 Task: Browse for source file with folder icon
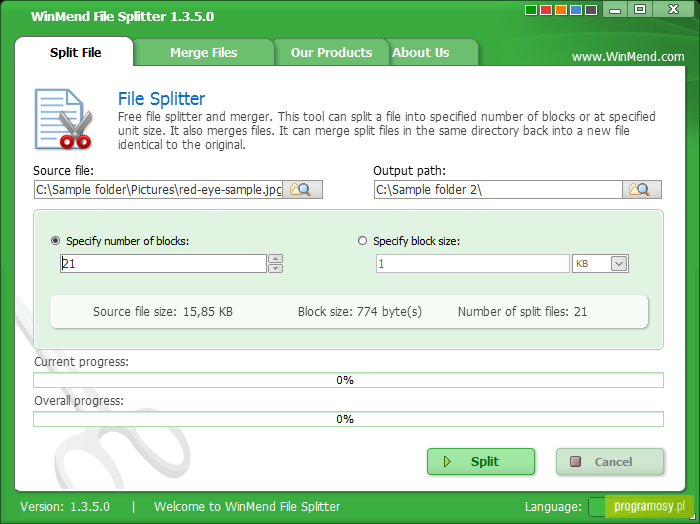302,190
